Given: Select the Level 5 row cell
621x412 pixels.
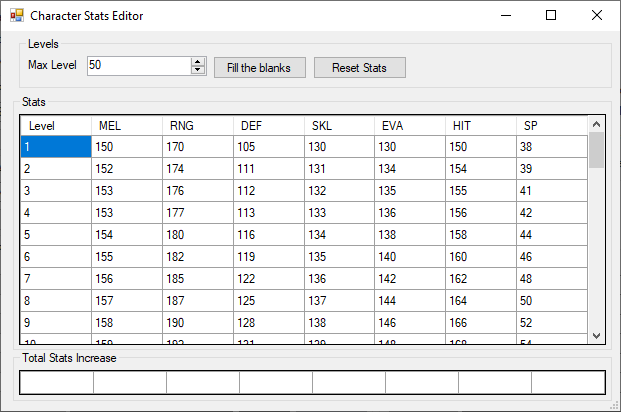Looking at the screenshot, I should pos(56,235).
